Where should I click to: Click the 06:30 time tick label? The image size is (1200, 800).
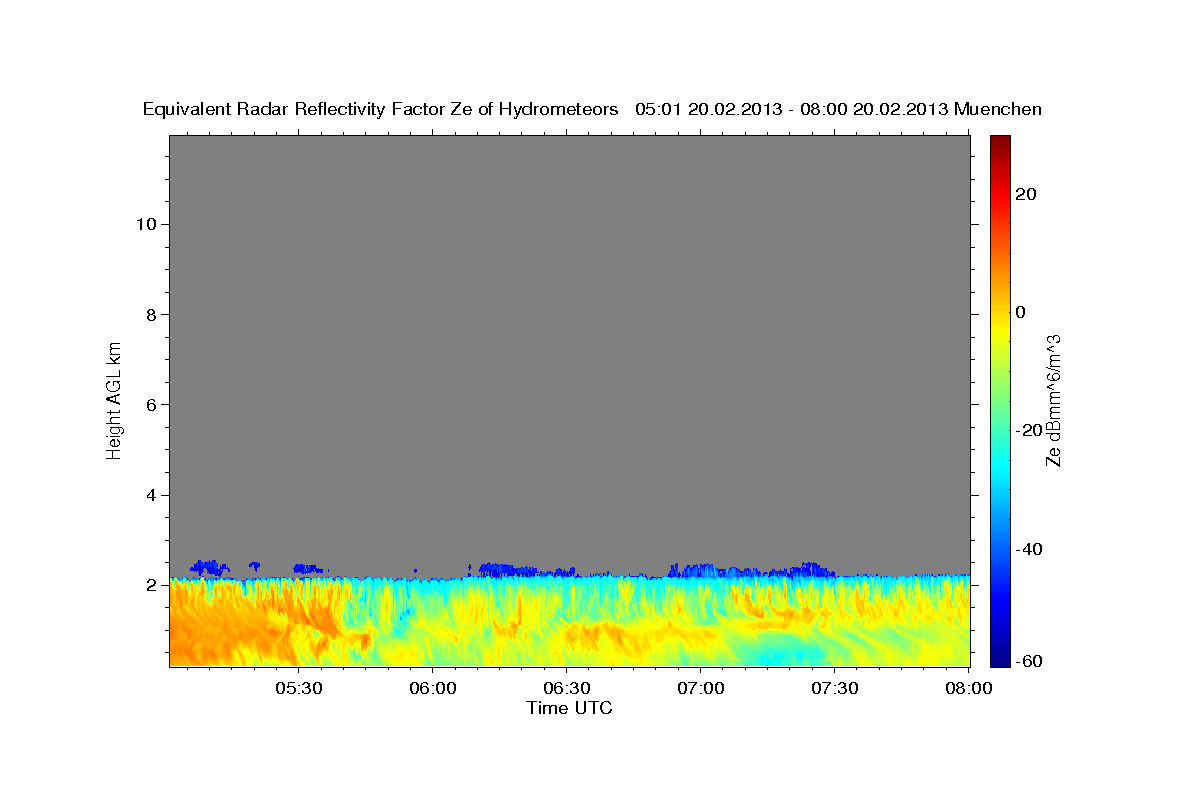coord(566,689)
